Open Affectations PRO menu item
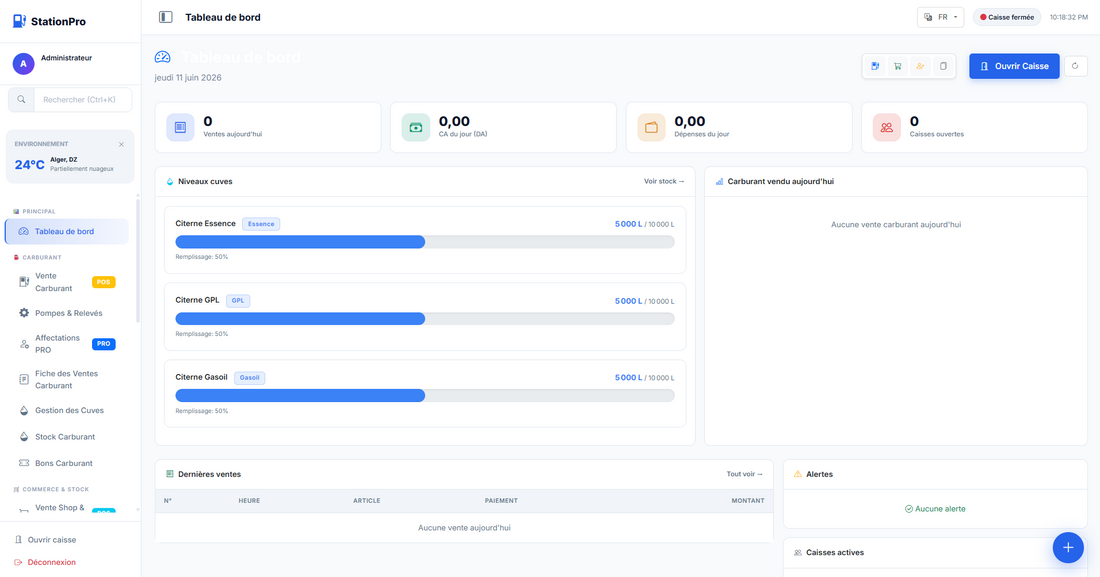Image resolution: width=1100 pixels, height=577 pixels. pos(67,344)
